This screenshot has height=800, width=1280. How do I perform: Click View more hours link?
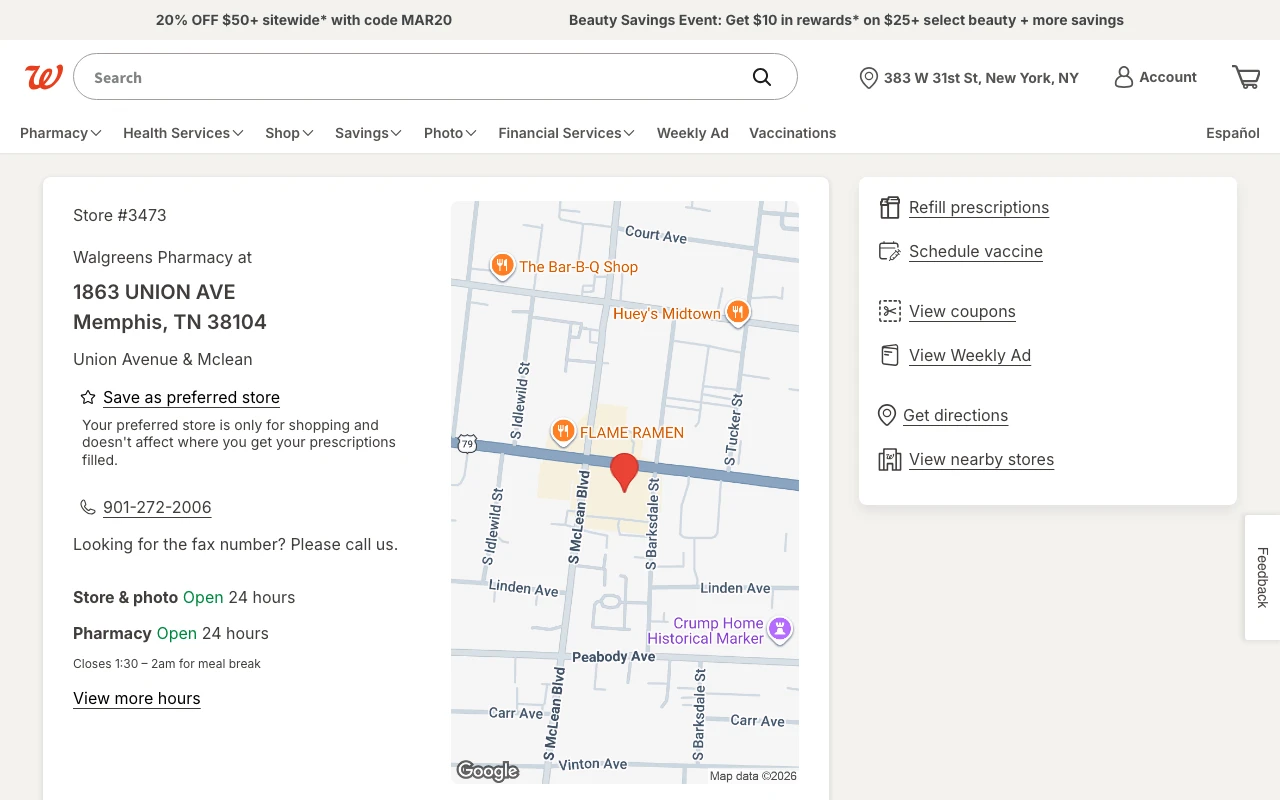click(x=137, y=698)
